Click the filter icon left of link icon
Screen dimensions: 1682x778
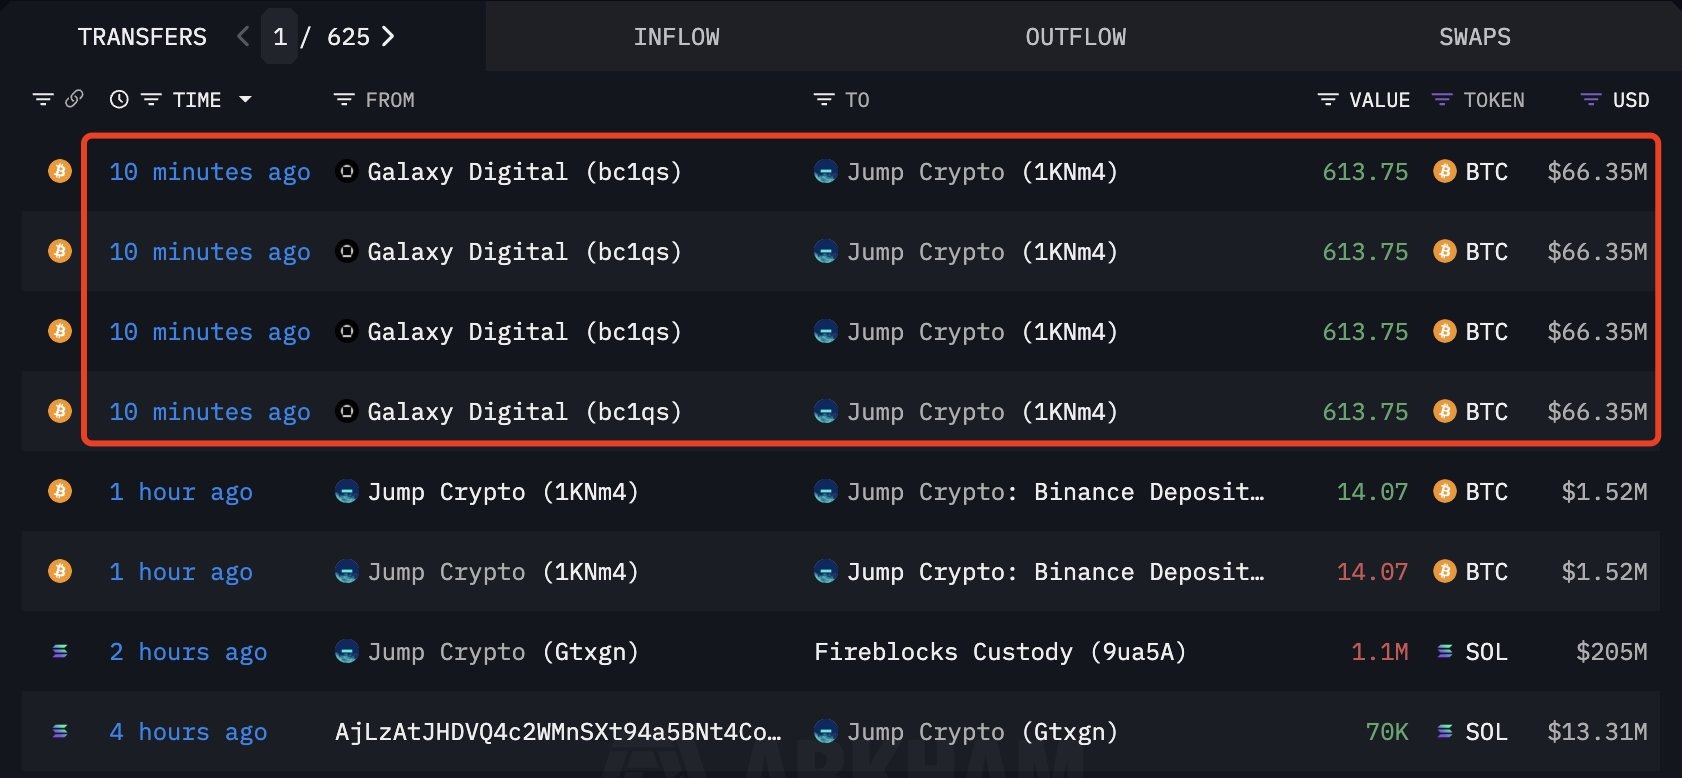(43, 99)
